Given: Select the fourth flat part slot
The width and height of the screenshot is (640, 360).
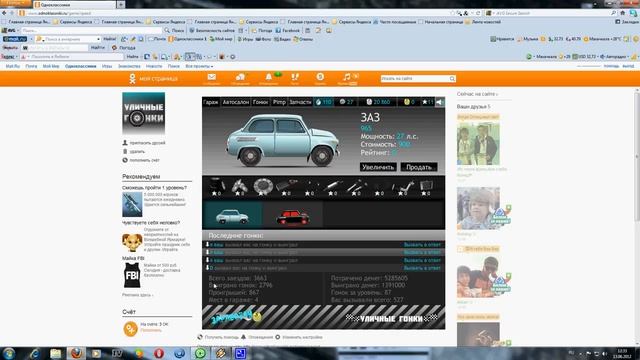Looking at the screenshot, I should click(287, 187).
